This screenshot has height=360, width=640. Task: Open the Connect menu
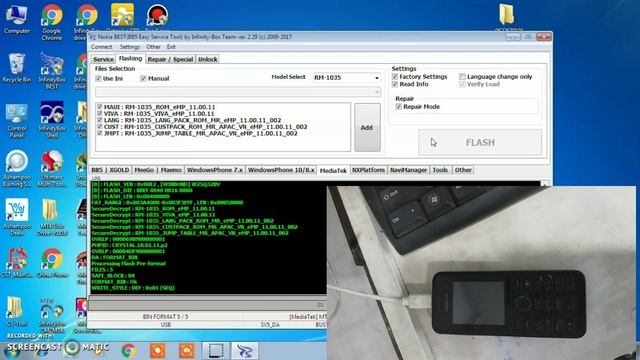point(102,47)
